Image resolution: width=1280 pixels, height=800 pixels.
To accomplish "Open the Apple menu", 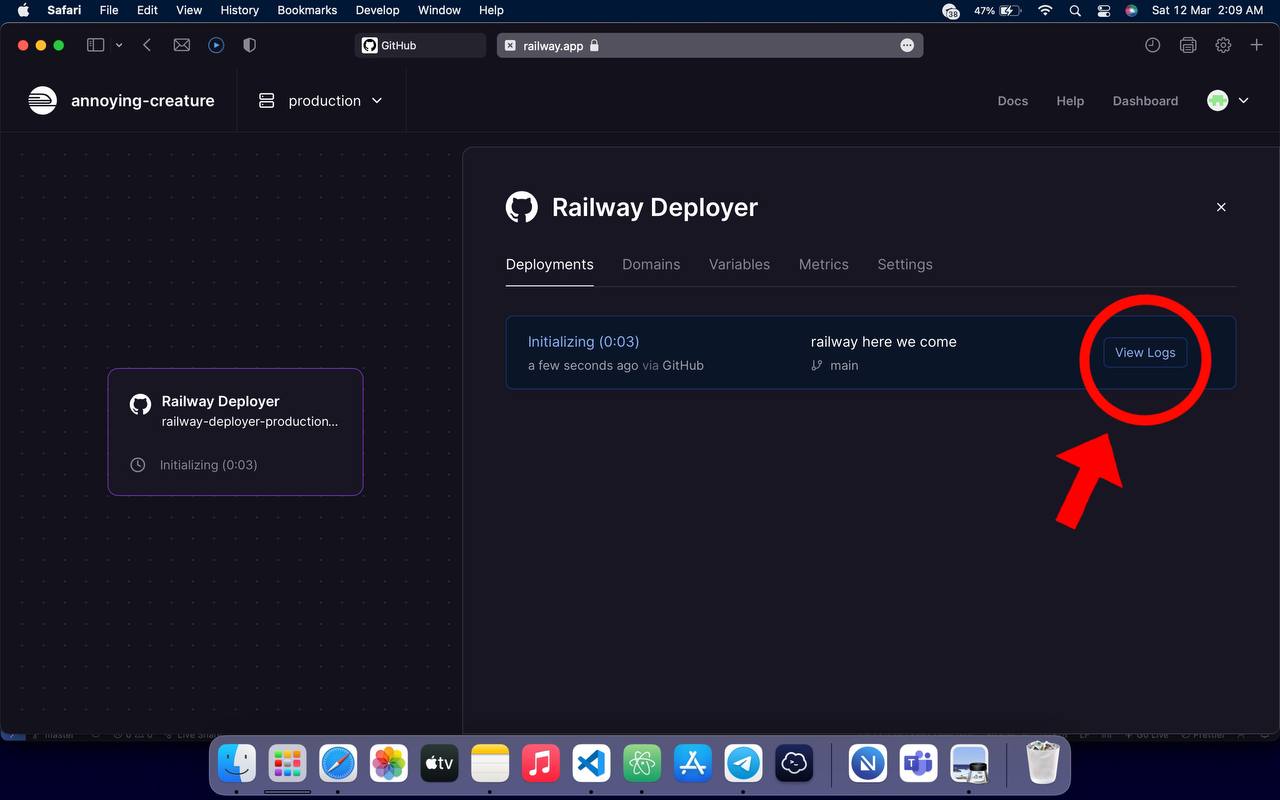I will [x=23, y=10].
